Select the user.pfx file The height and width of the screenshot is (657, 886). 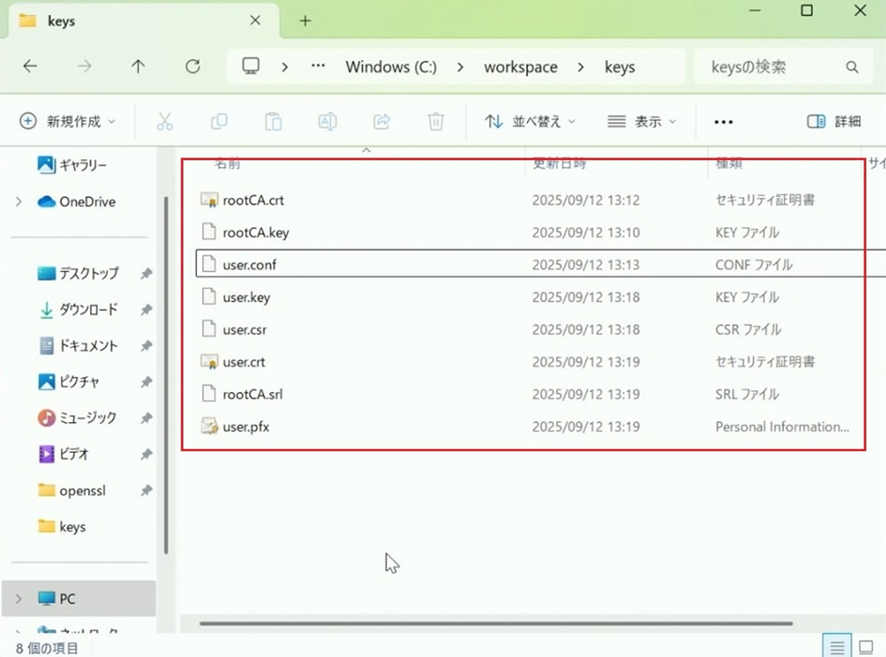(x=246, y=427)
